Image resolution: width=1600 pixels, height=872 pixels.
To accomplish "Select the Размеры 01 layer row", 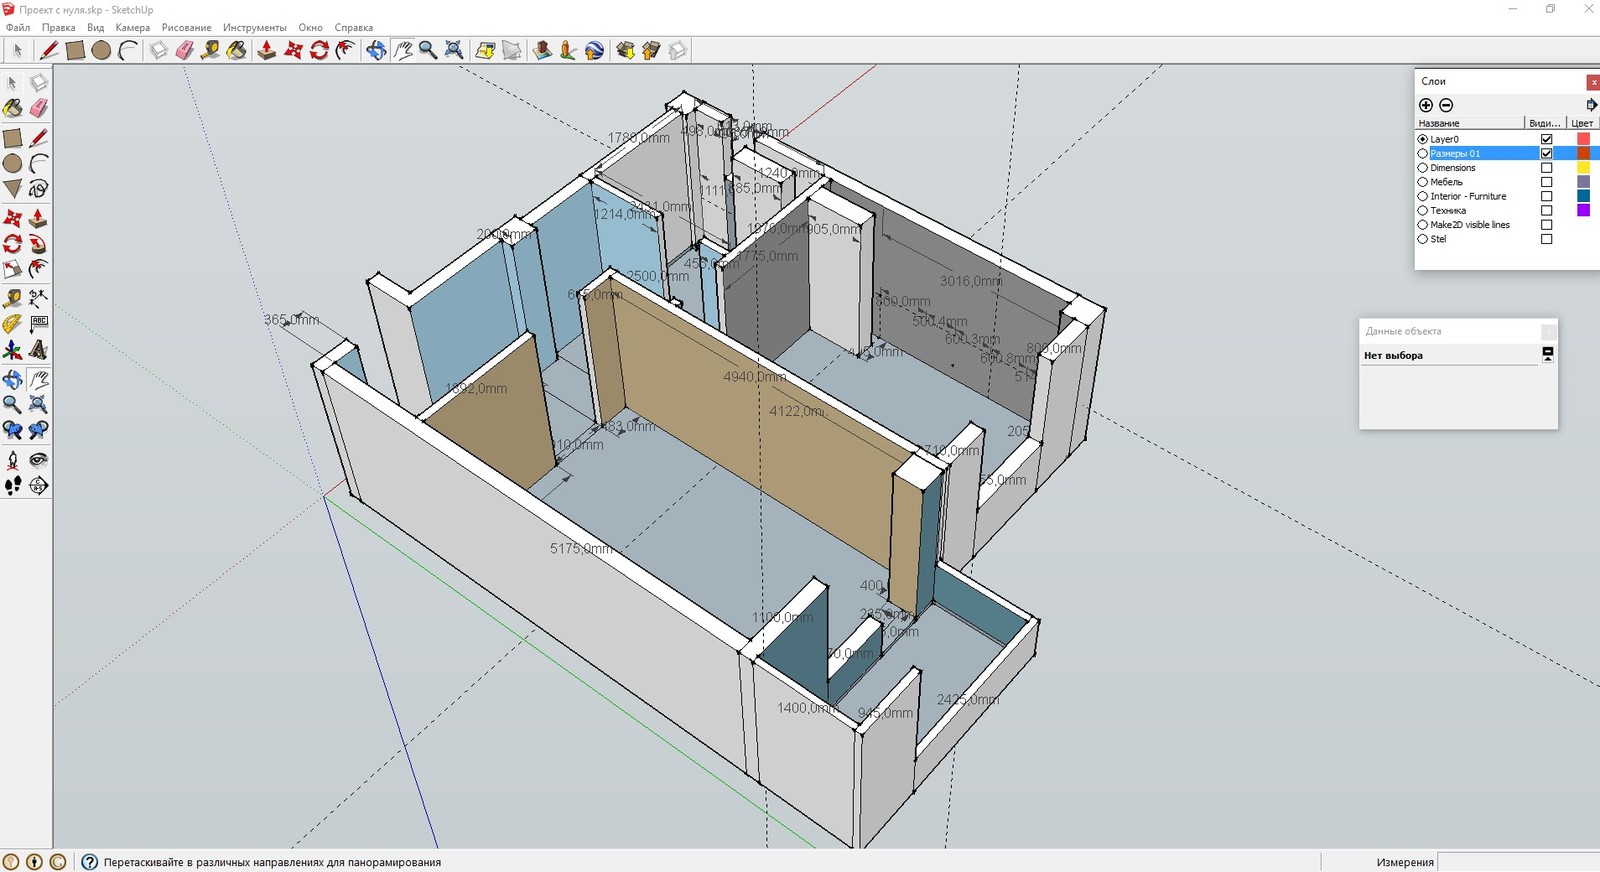I will [x=1507, y=153].
